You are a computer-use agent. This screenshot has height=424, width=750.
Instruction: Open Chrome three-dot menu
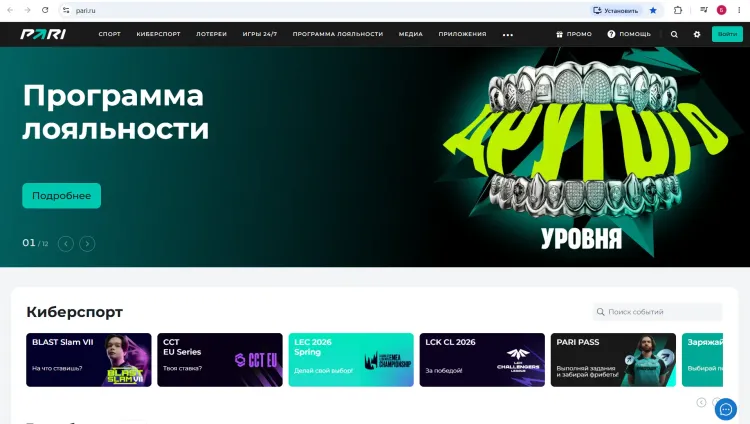pyautogui.click(x=739, y=10)
